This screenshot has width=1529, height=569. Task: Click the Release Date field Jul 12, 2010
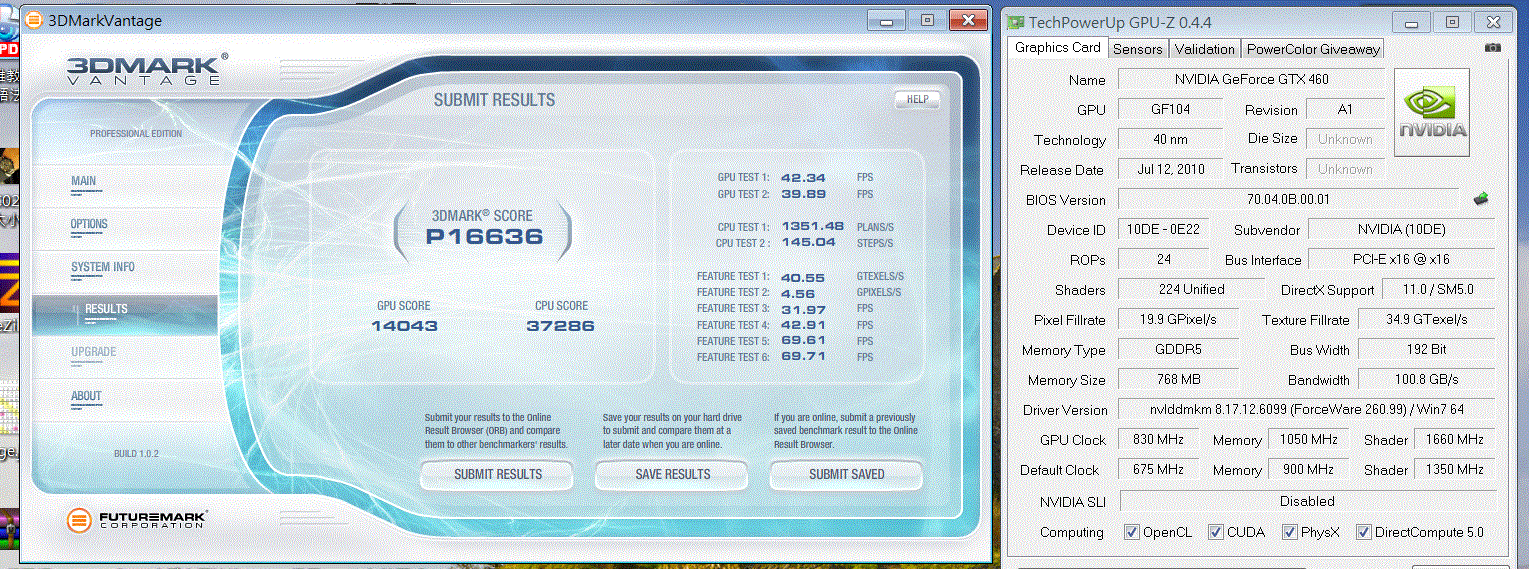[x=1169, y=169]
